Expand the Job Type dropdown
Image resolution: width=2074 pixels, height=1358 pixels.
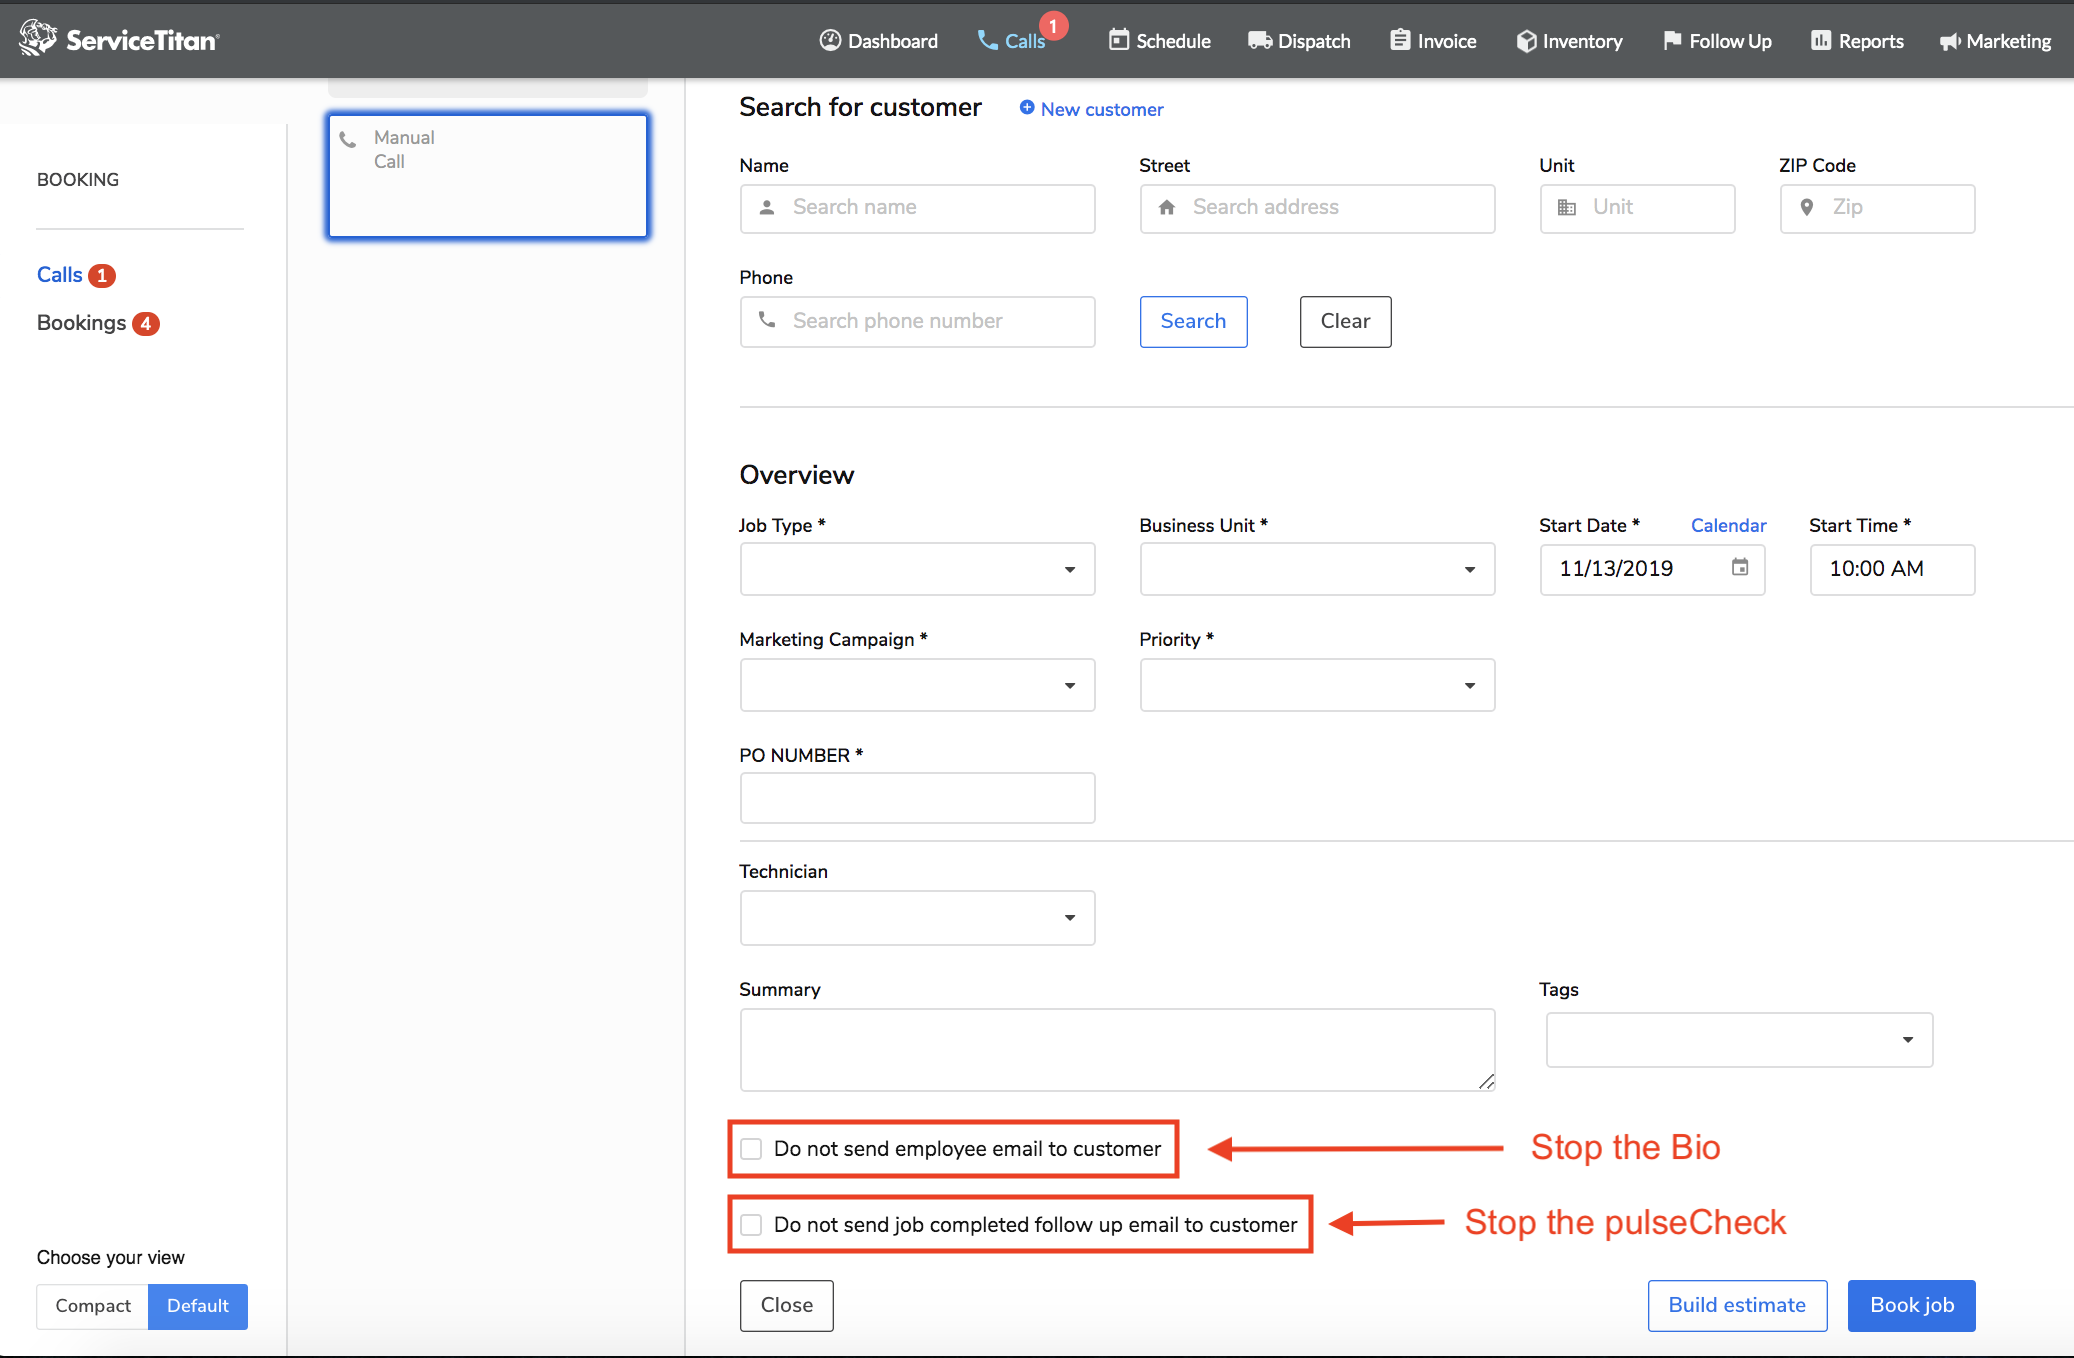[917, 569]
